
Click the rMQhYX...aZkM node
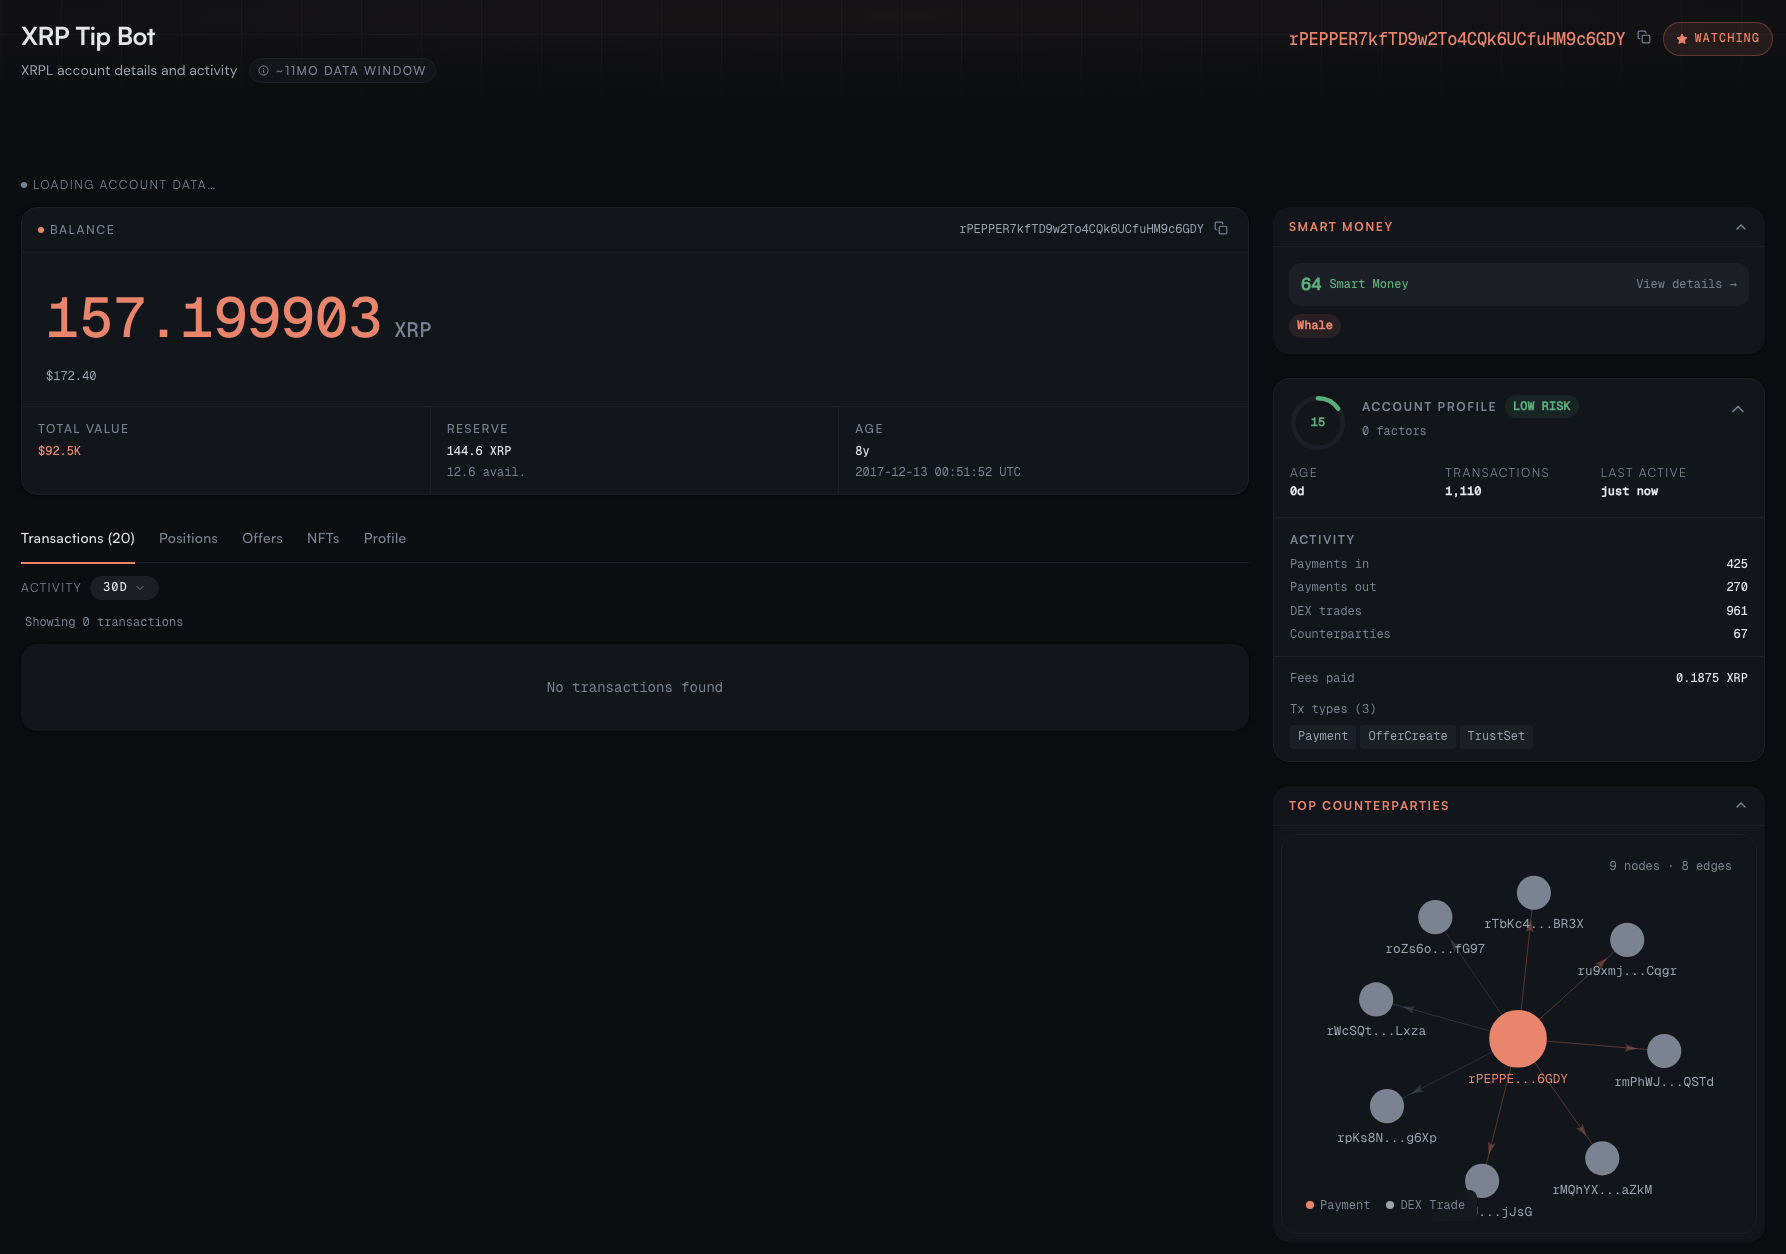tap(1602, 1158)
